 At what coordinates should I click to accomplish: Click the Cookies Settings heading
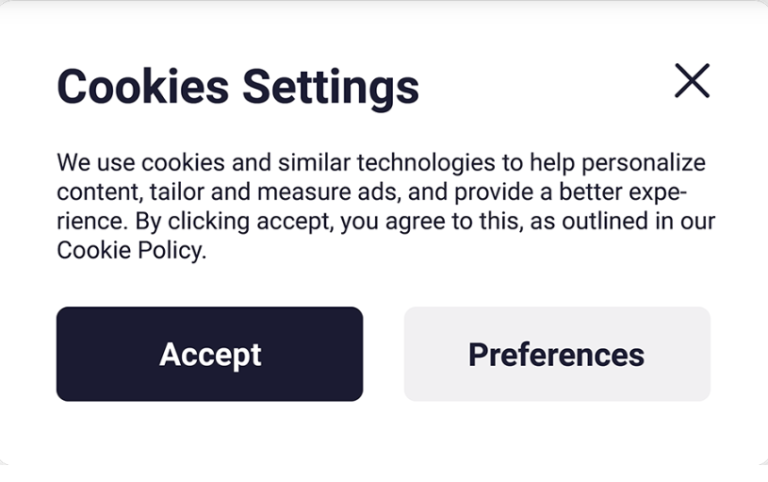click(238, 86)
